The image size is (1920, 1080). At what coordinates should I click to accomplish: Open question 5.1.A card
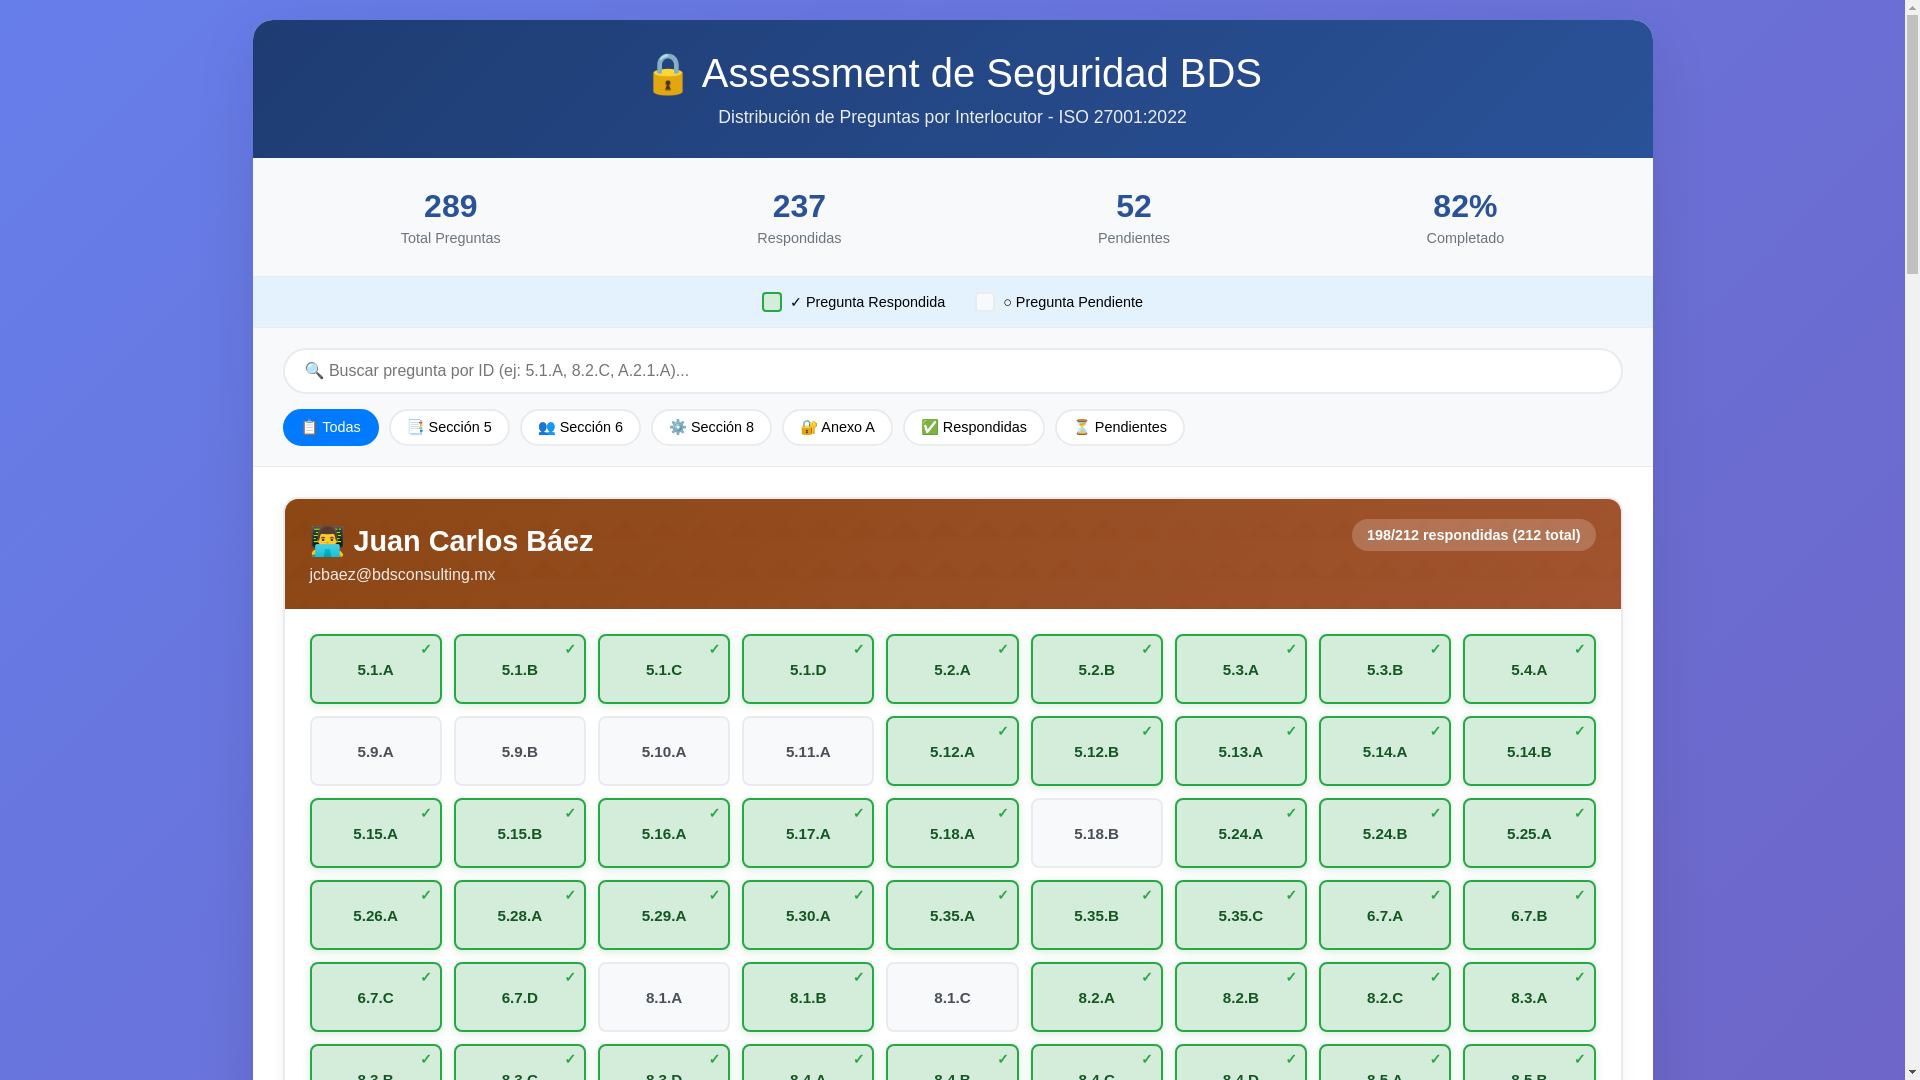tap(376, 669)
